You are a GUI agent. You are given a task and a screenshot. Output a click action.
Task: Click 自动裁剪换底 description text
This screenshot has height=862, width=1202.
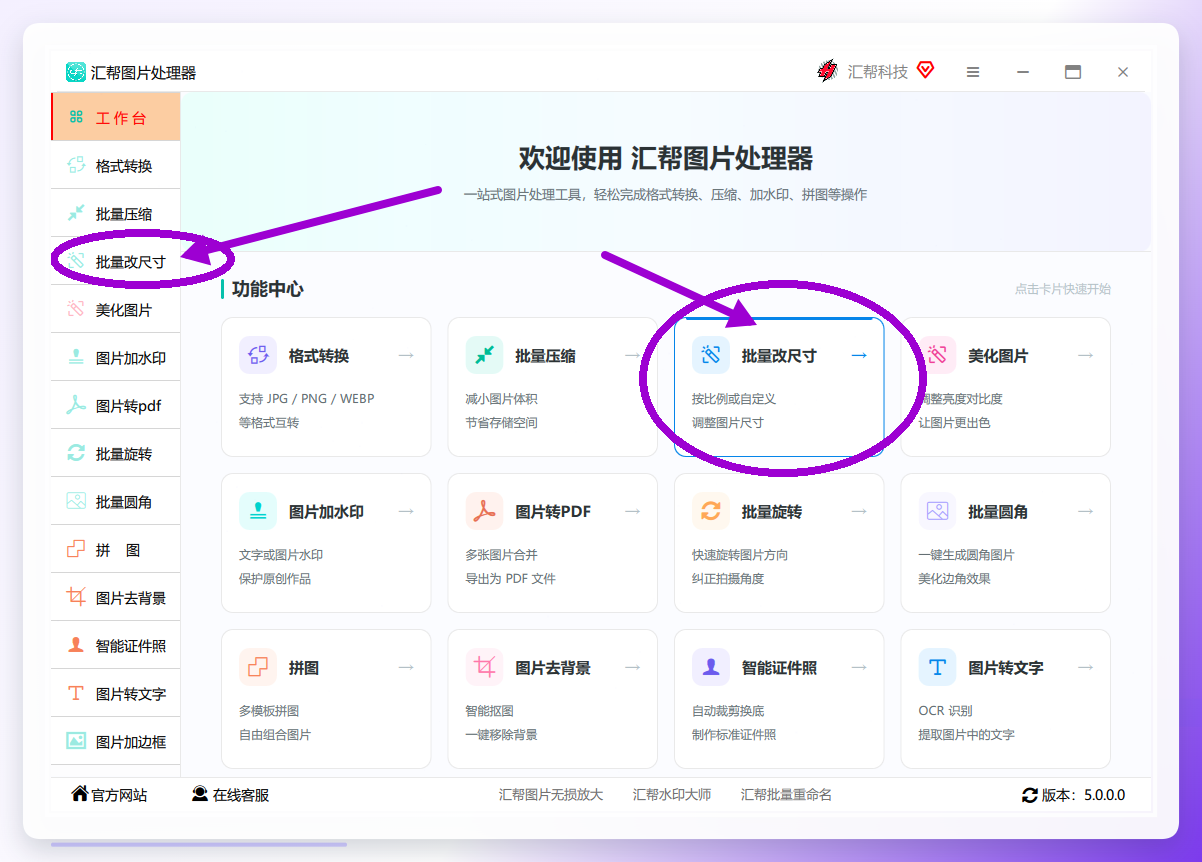(728, 710)
